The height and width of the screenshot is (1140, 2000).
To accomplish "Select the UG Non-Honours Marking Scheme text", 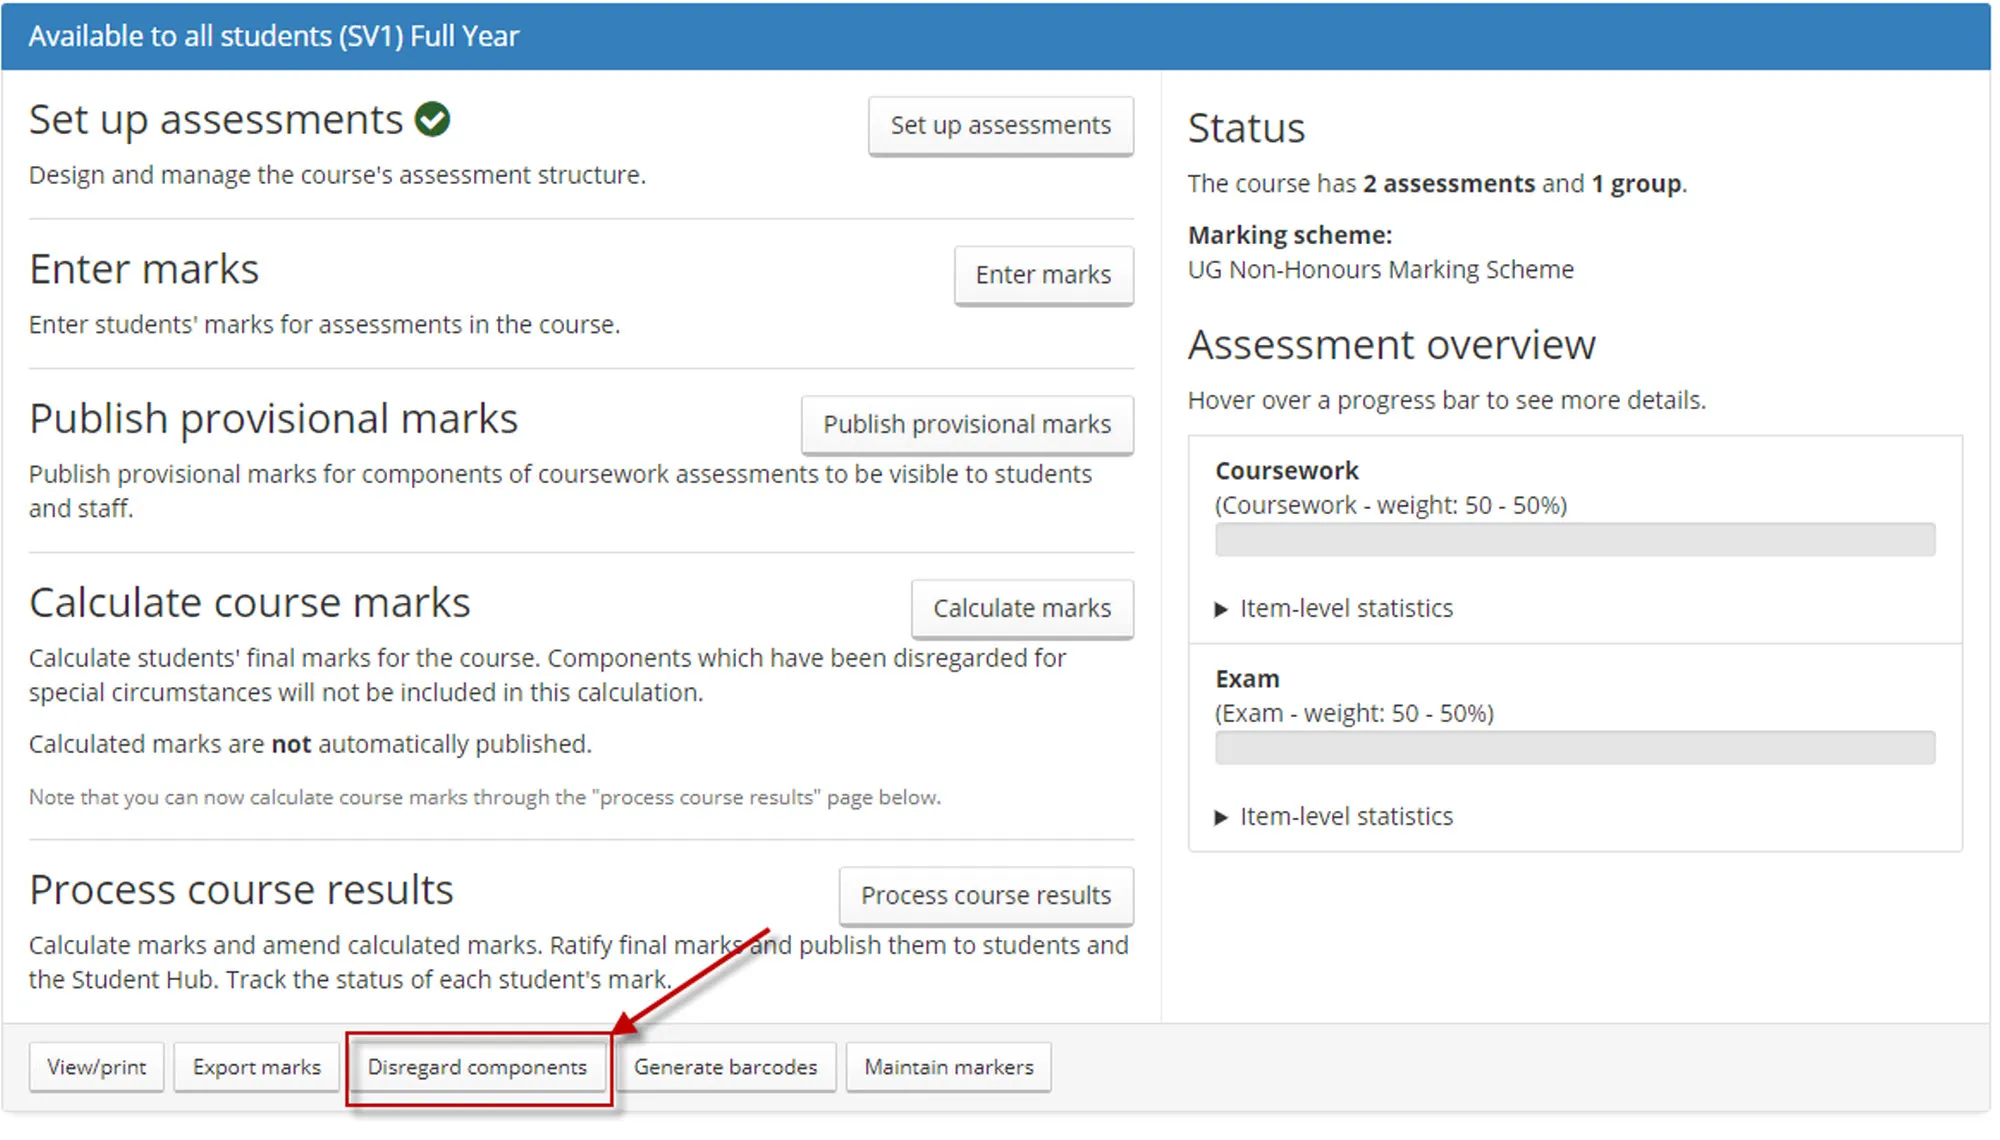I will click(1380, 269).
